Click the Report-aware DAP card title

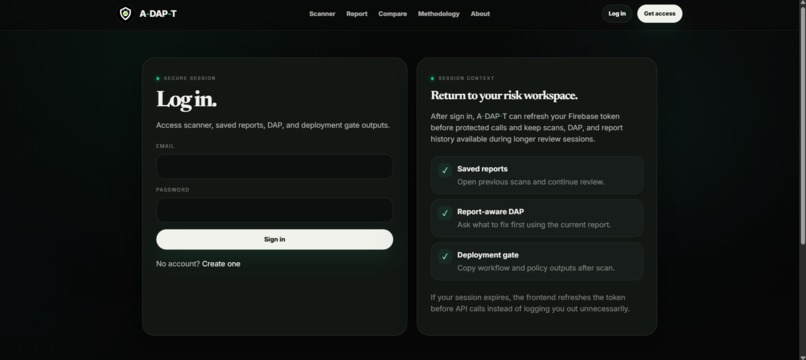click(490, 211)
